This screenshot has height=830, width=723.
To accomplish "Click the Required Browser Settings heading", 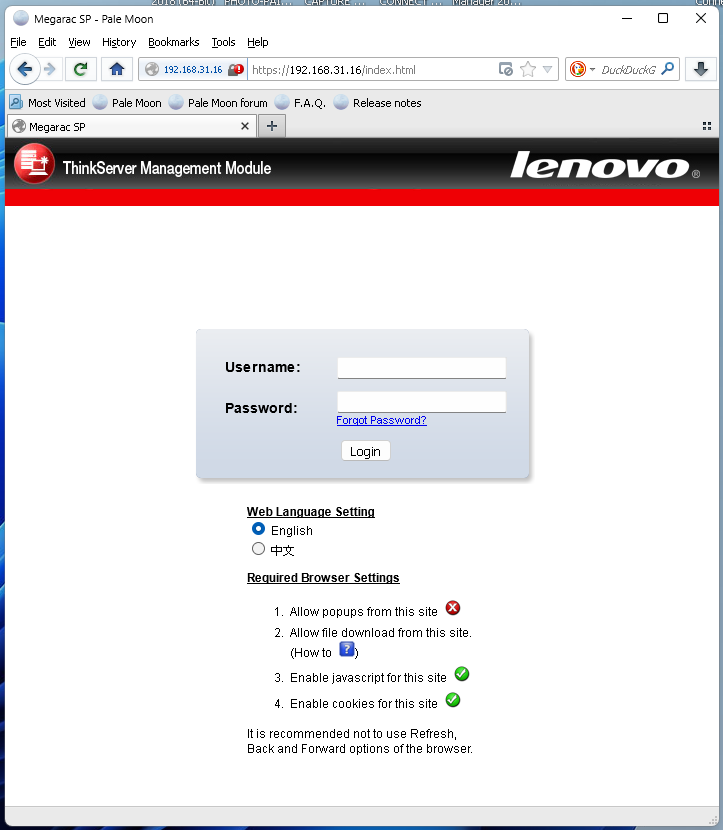I will 323,578.
